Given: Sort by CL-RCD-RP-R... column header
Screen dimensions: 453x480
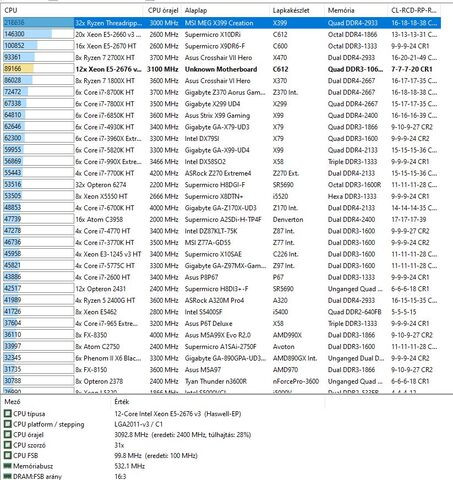Looking at the screenshot, I should click(414, 10).
